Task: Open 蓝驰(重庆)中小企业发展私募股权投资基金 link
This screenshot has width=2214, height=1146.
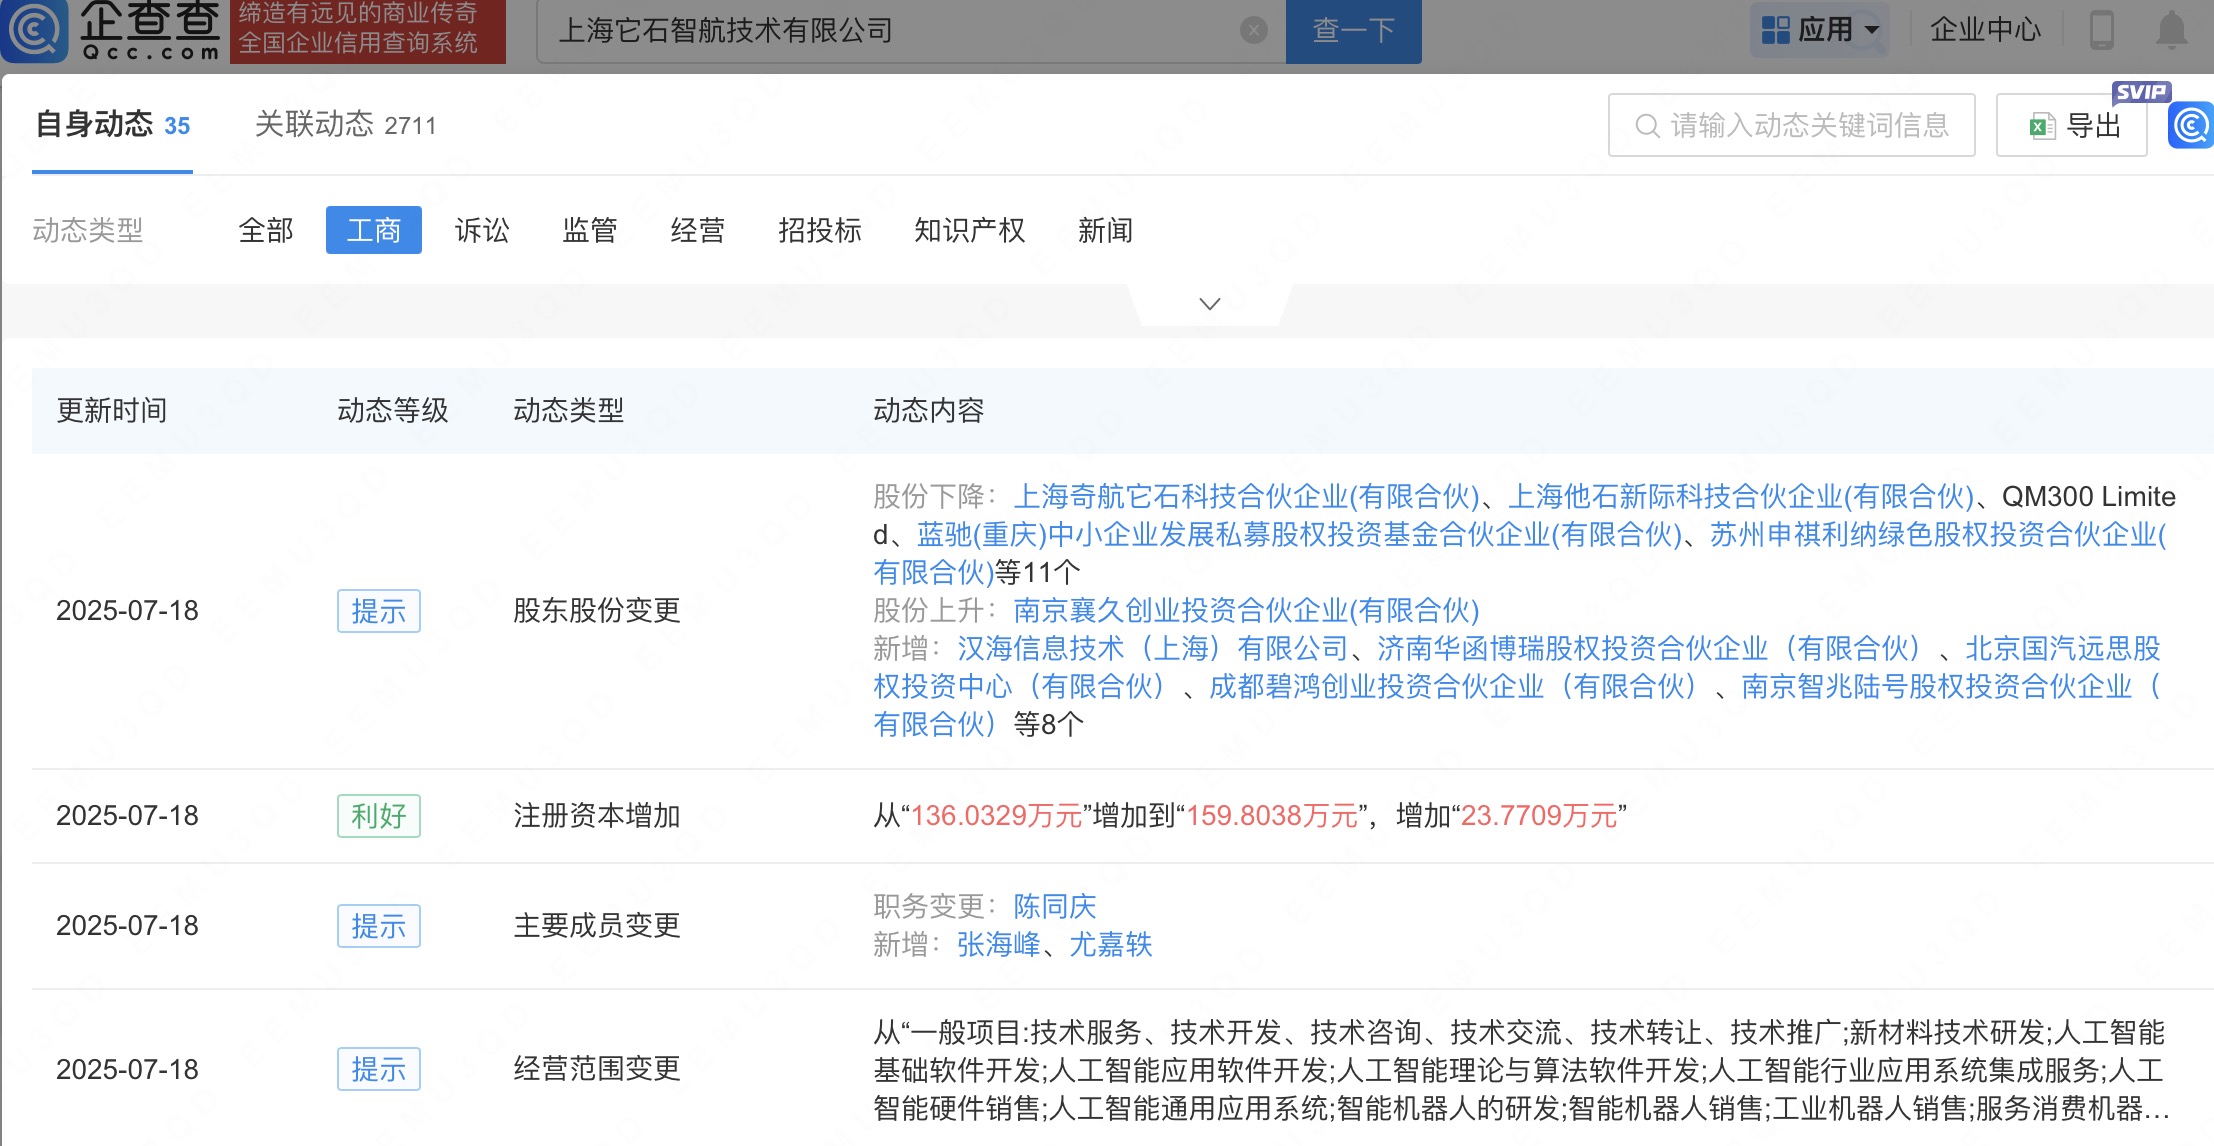Action: pyautogui.click(x=1299, y=535)
